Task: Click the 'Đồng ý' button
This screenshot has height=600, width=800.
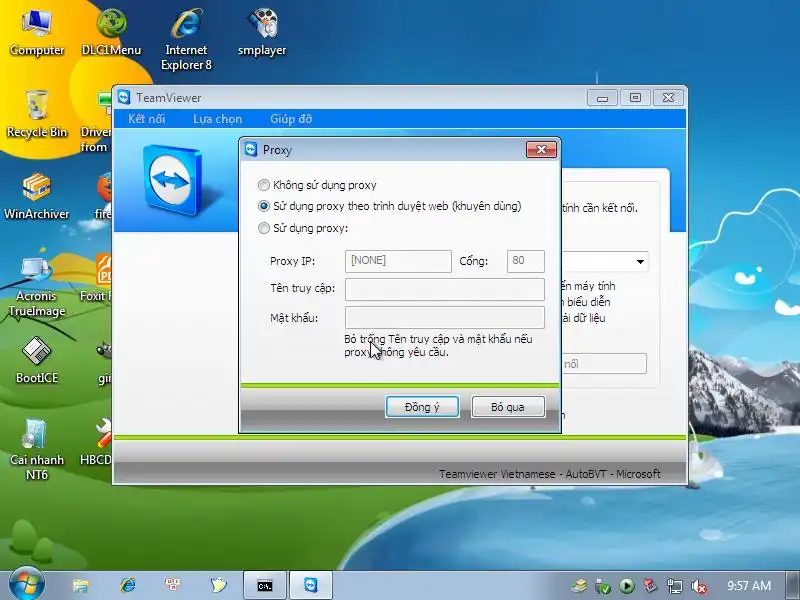Action: 422,407
